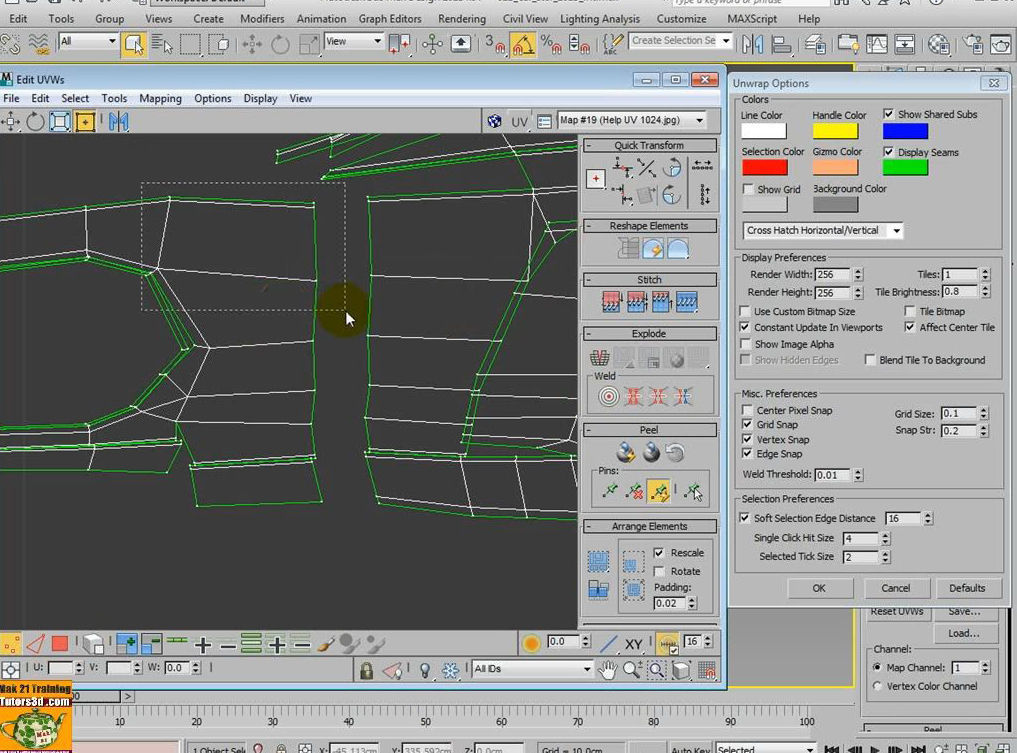The width and height of the screenshot is (1017, 753).
Task: Open the Mapping menu in Edit UVWs
Action: 160,99
